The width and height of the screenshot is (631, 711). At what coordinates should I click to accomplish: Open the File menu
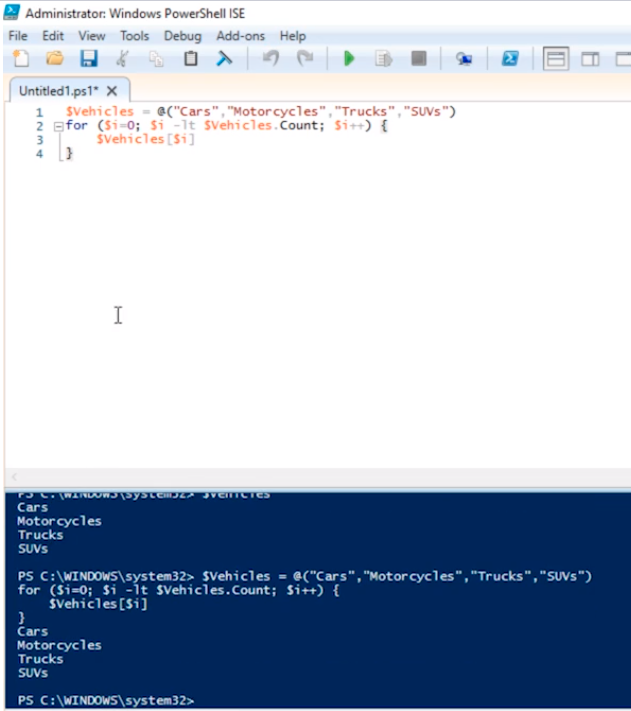pyautogui.click(x=18, y=36)
